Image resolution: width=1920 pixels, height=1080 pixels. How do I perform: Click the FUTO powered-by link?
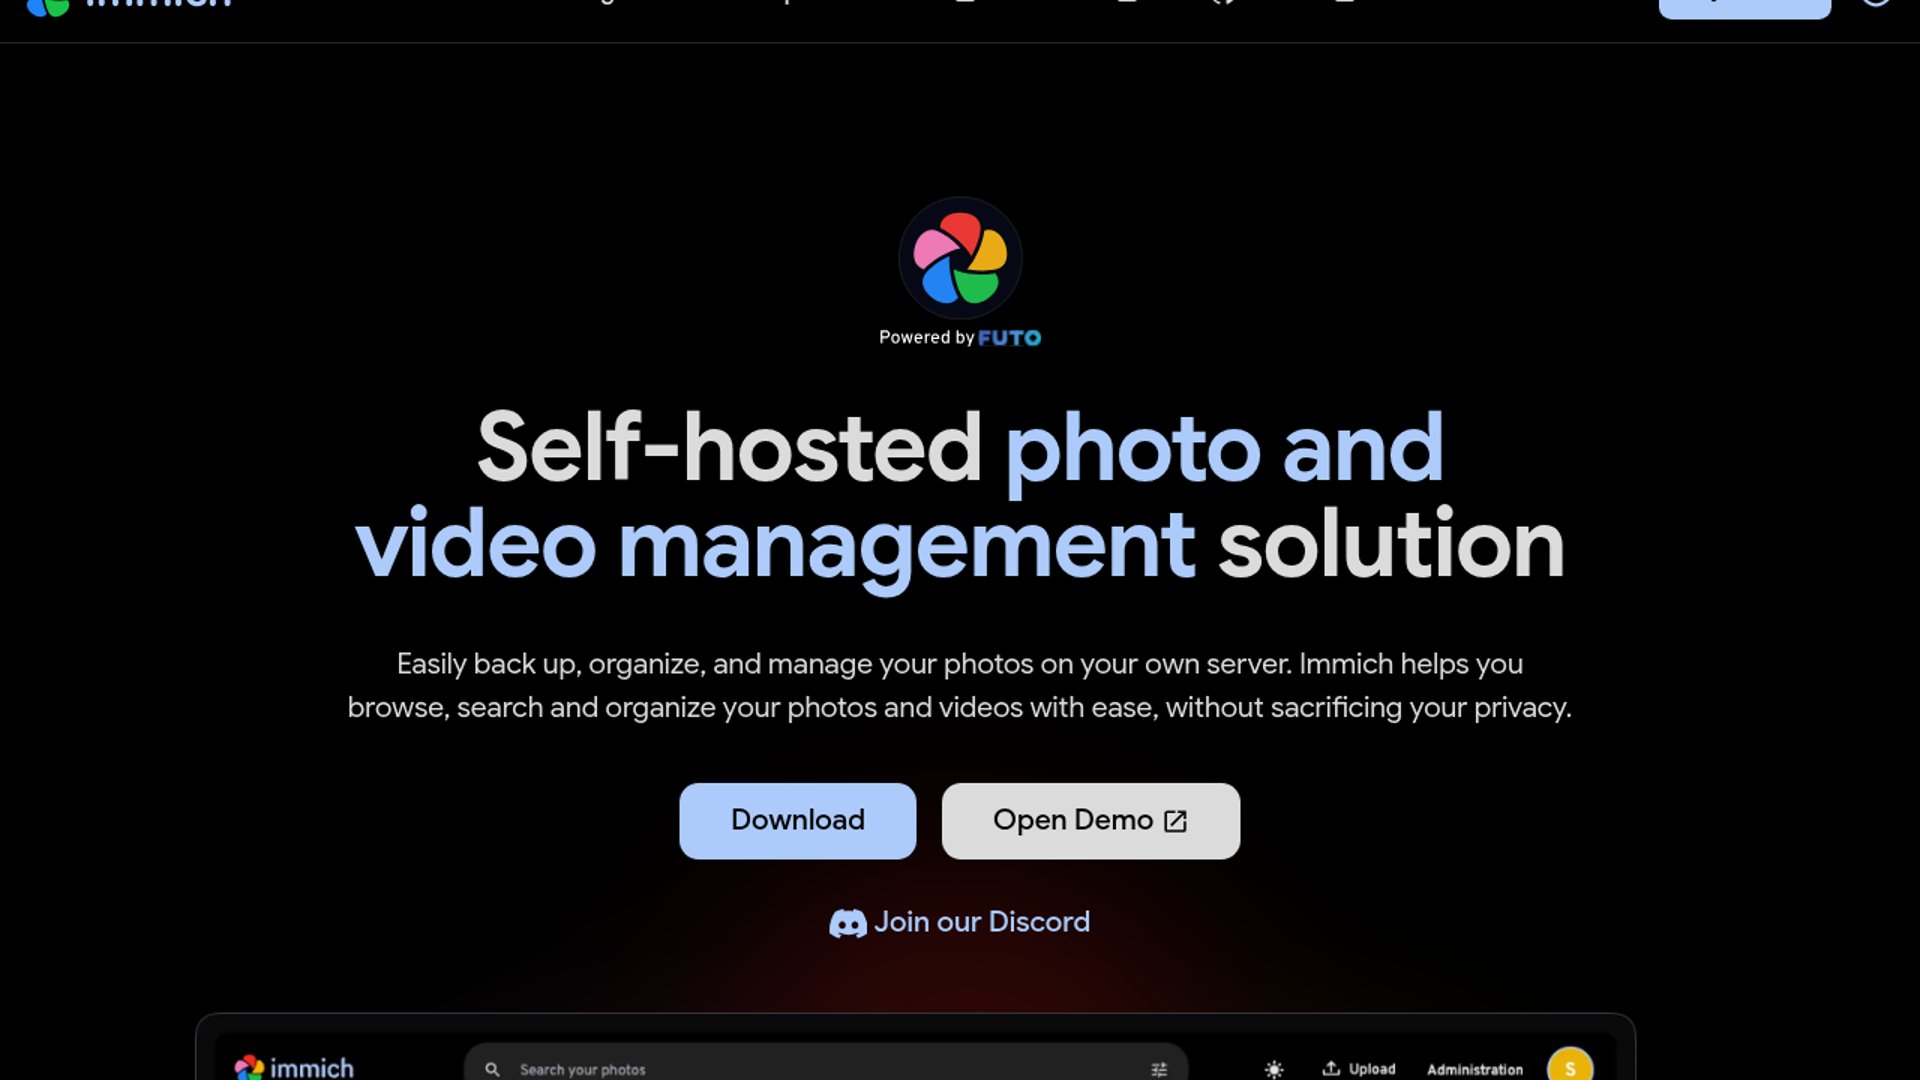[1009, 338]
